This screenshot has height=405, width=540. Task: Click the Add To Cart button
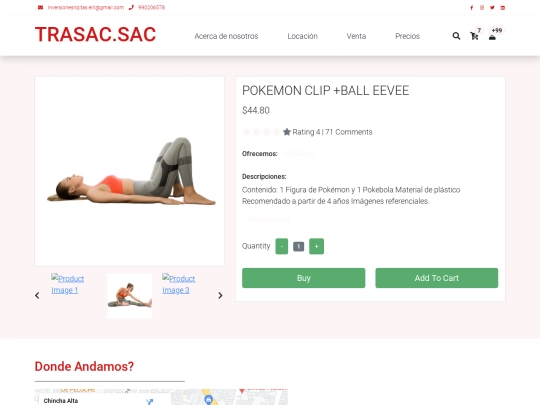(x=437, y=278)
